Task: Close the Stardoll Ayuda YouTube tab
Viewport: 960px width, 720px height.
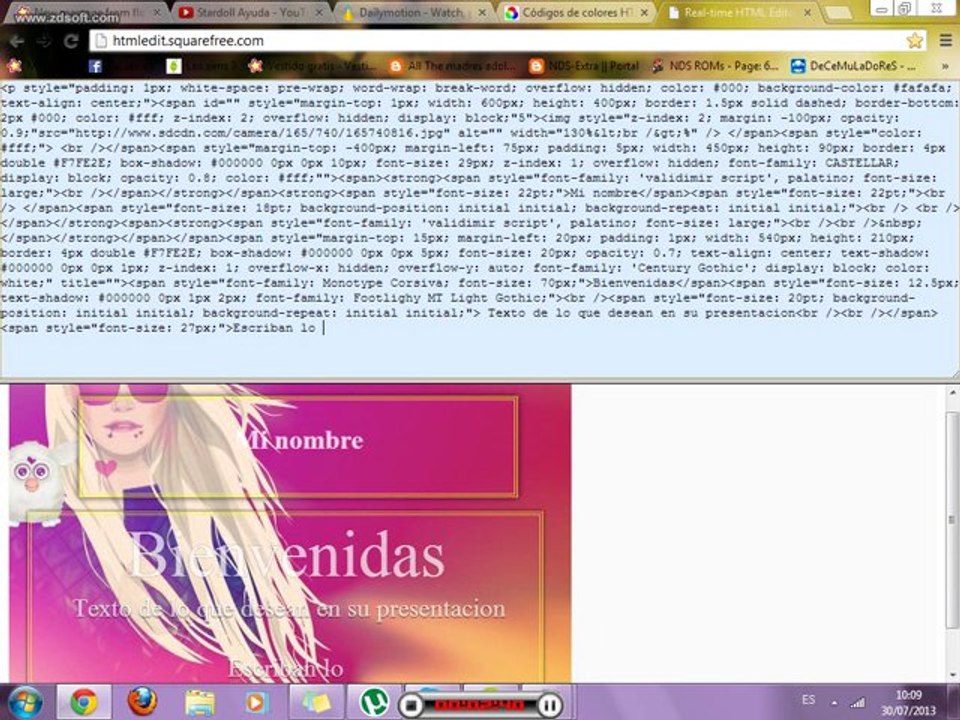Action: click(x=319, y=12)
